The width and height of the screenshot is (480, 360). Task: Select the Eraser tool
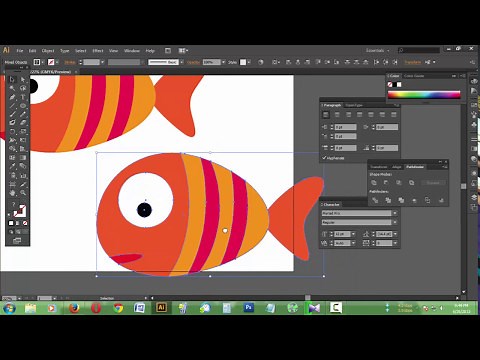(x=23, y=123)
